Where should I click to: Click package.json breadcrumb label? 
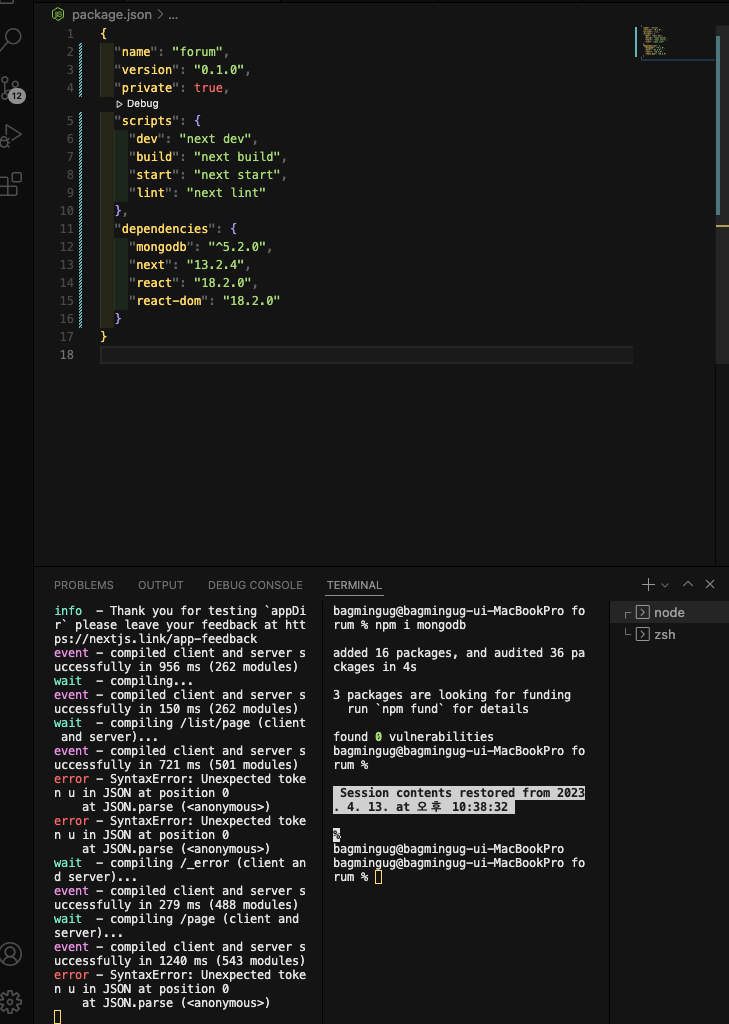pyautogui.click(x=111, y=14)
